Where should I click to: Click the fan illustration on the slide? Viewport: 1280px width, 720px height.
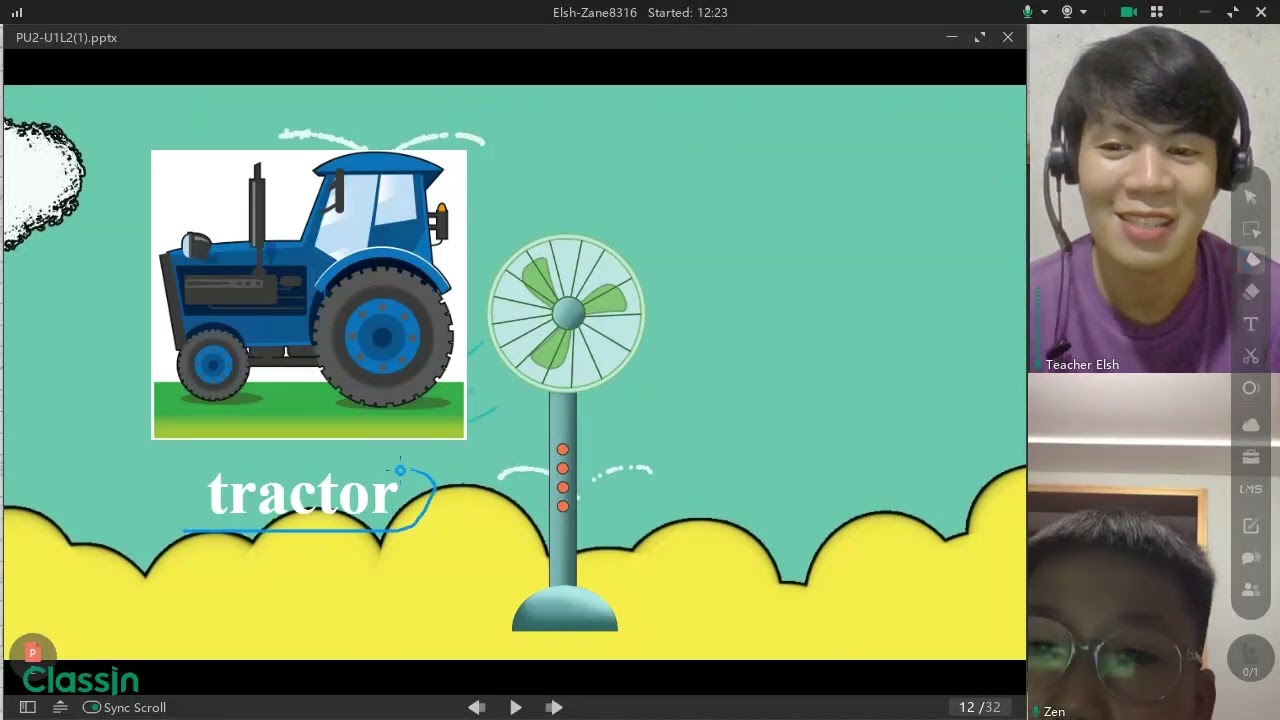click(566, 432)
